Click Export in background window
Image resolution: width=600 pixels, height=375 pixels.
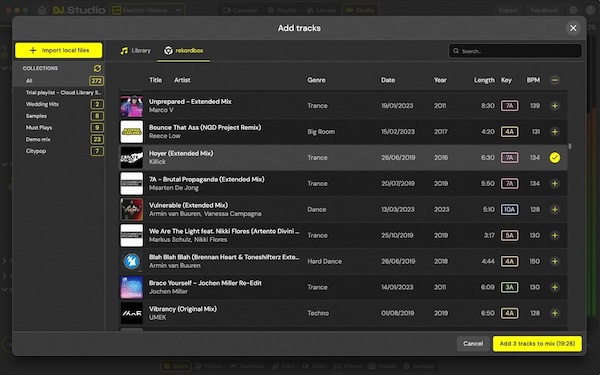(508, 10)
